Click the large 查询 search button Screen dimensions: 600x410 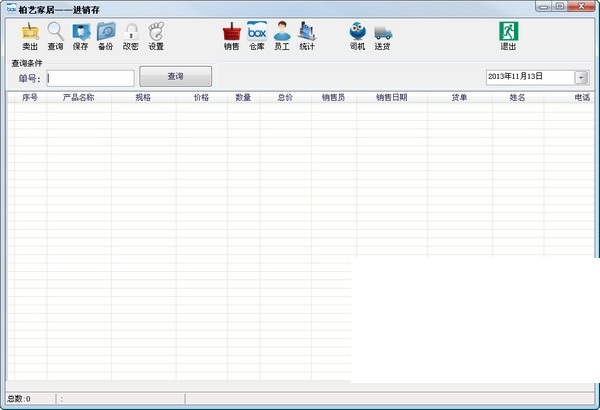(x=175, y=77)
